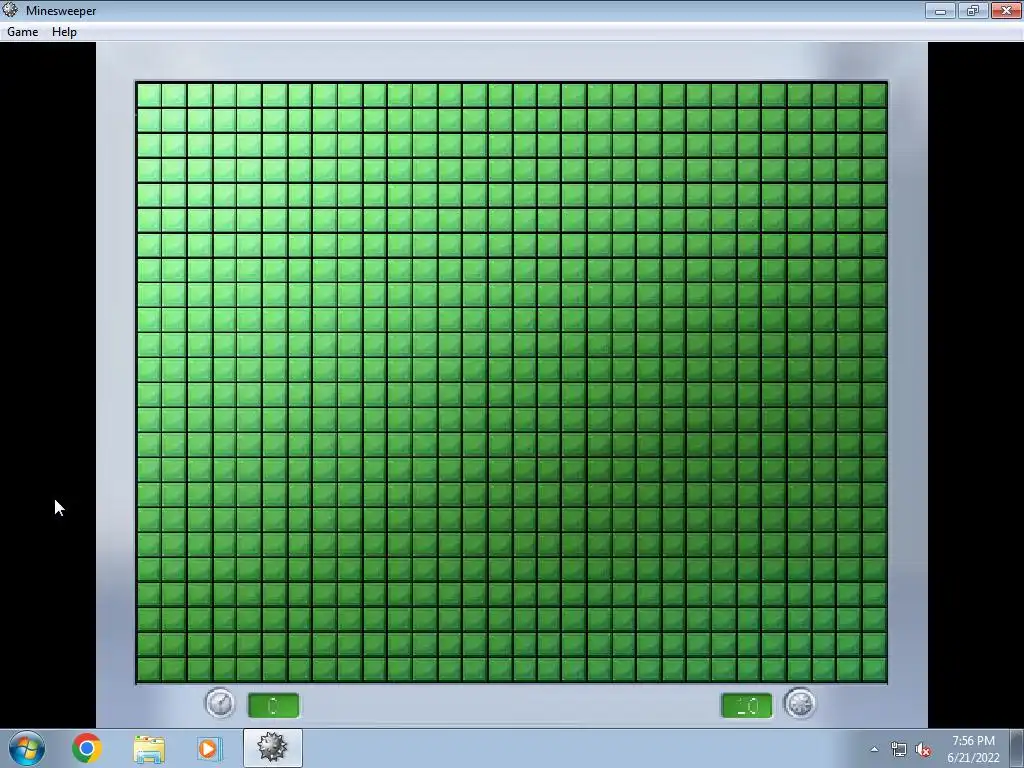Click the muted volume tray icon
The height and width of the screenshot is (768, 1024).
pos(923,750)
